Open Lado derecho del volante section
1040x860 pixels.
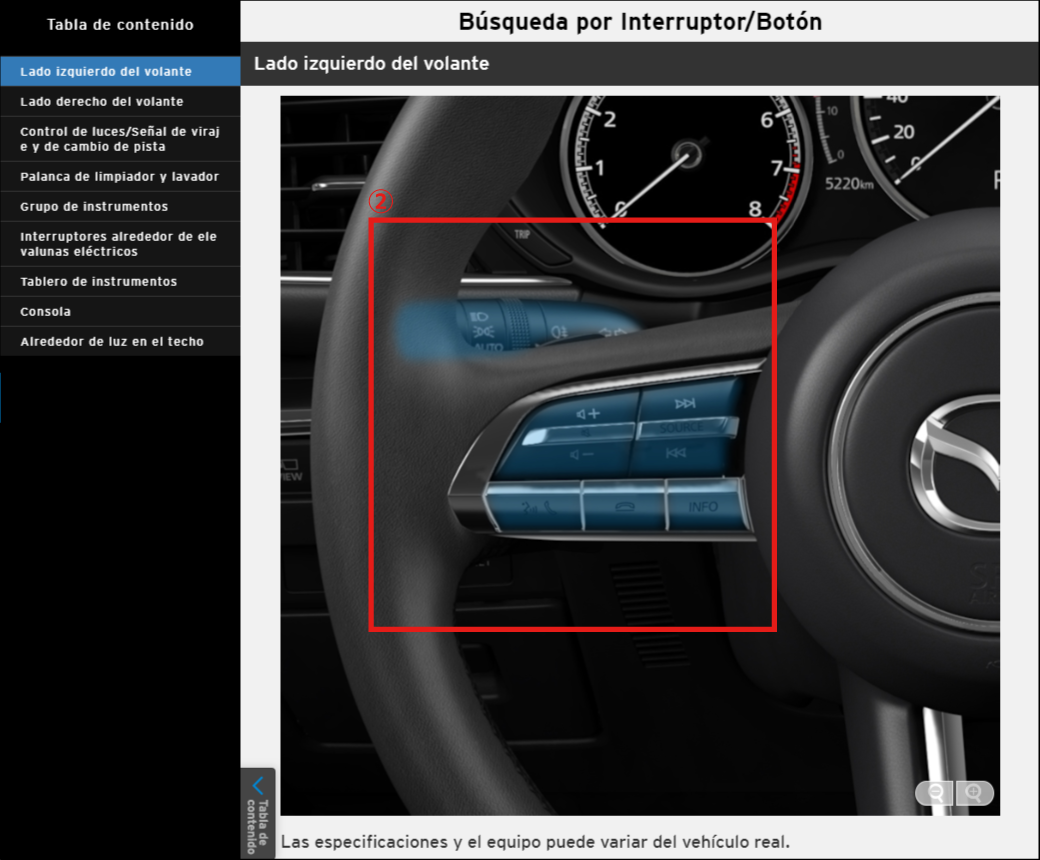click(x=102, y=101)
